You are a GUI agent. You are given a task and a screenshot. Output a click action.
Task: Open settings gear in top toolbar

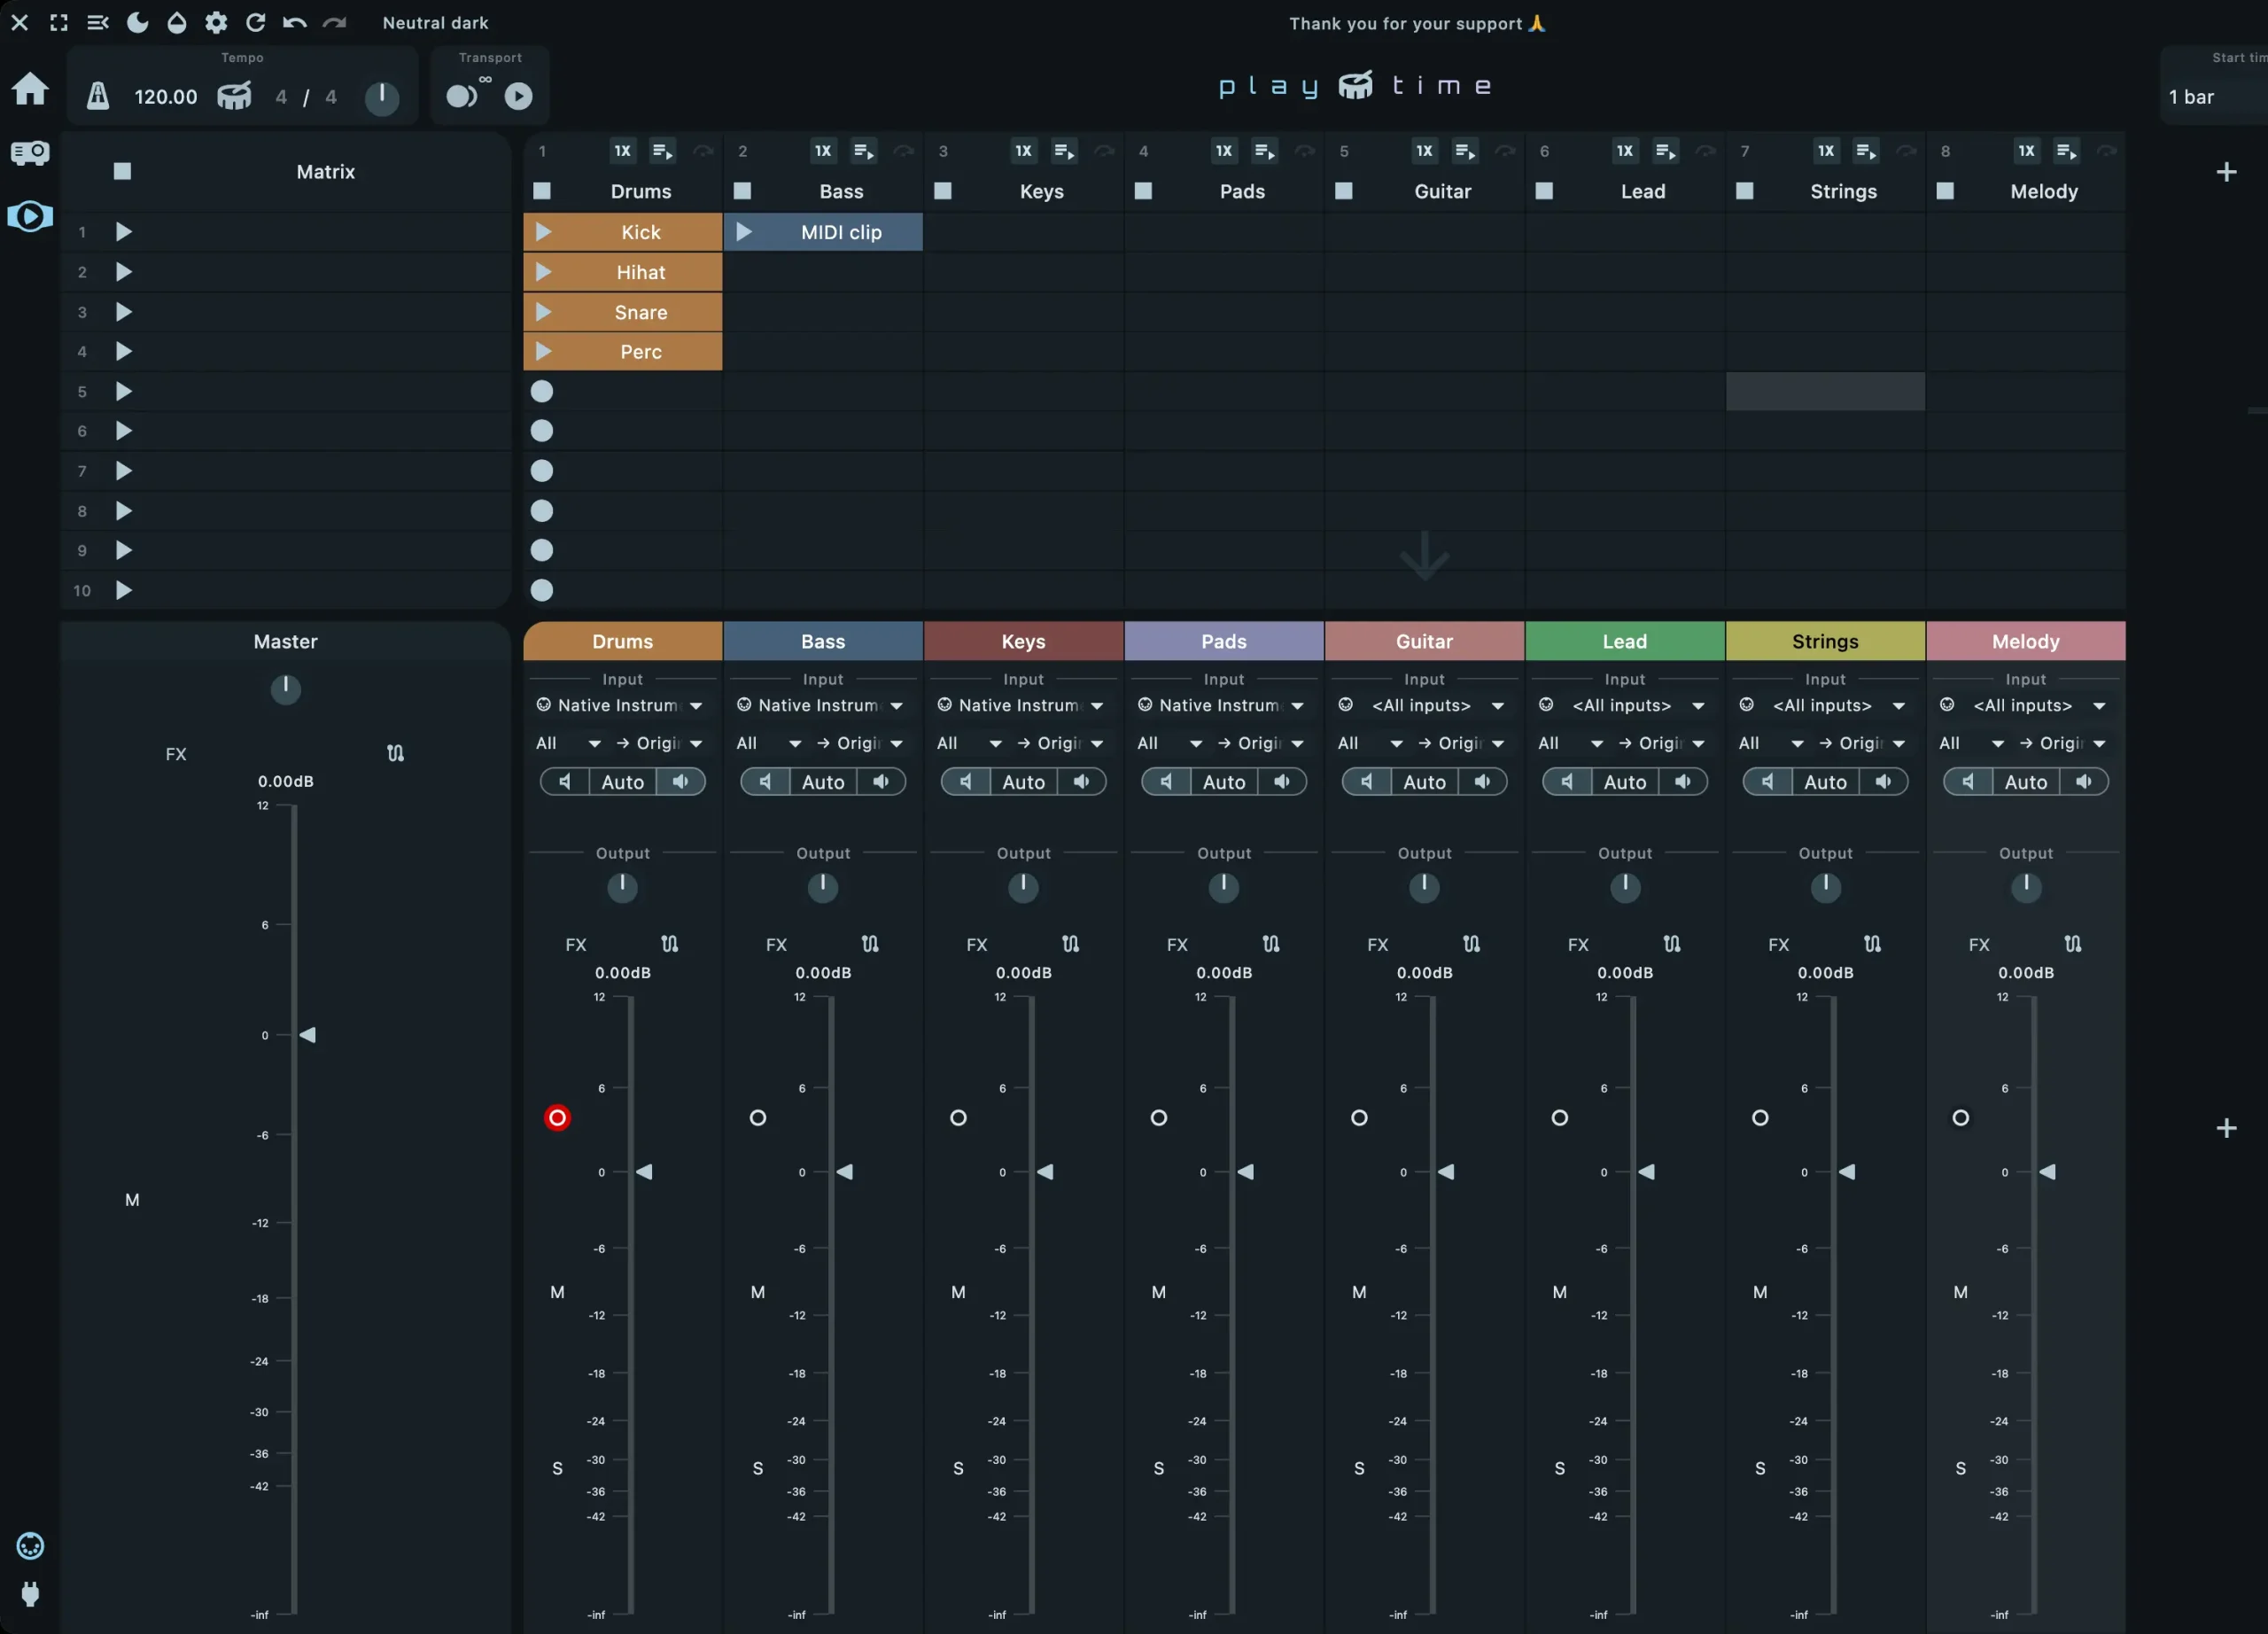point(216,22)
